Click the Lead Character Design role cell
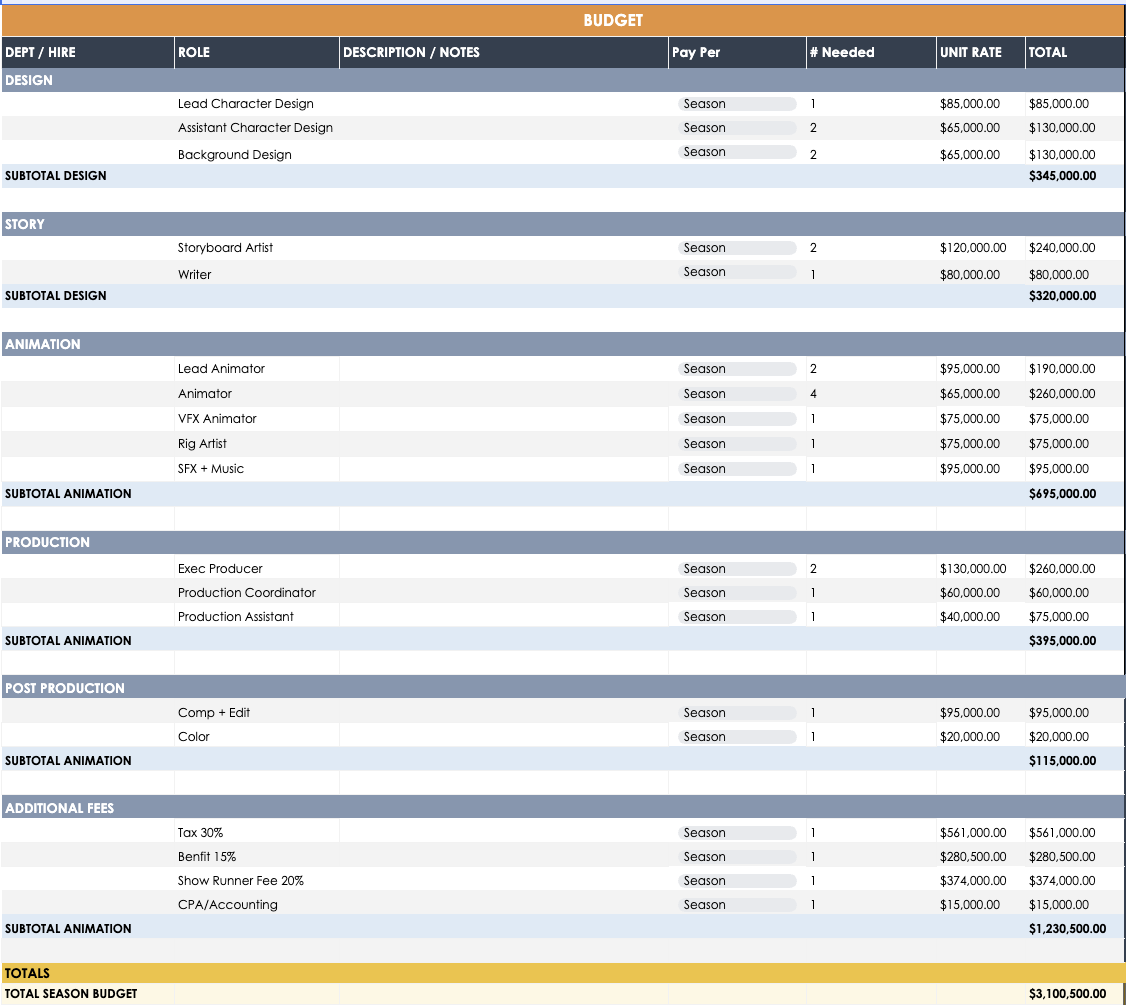 tap(256, 104)
